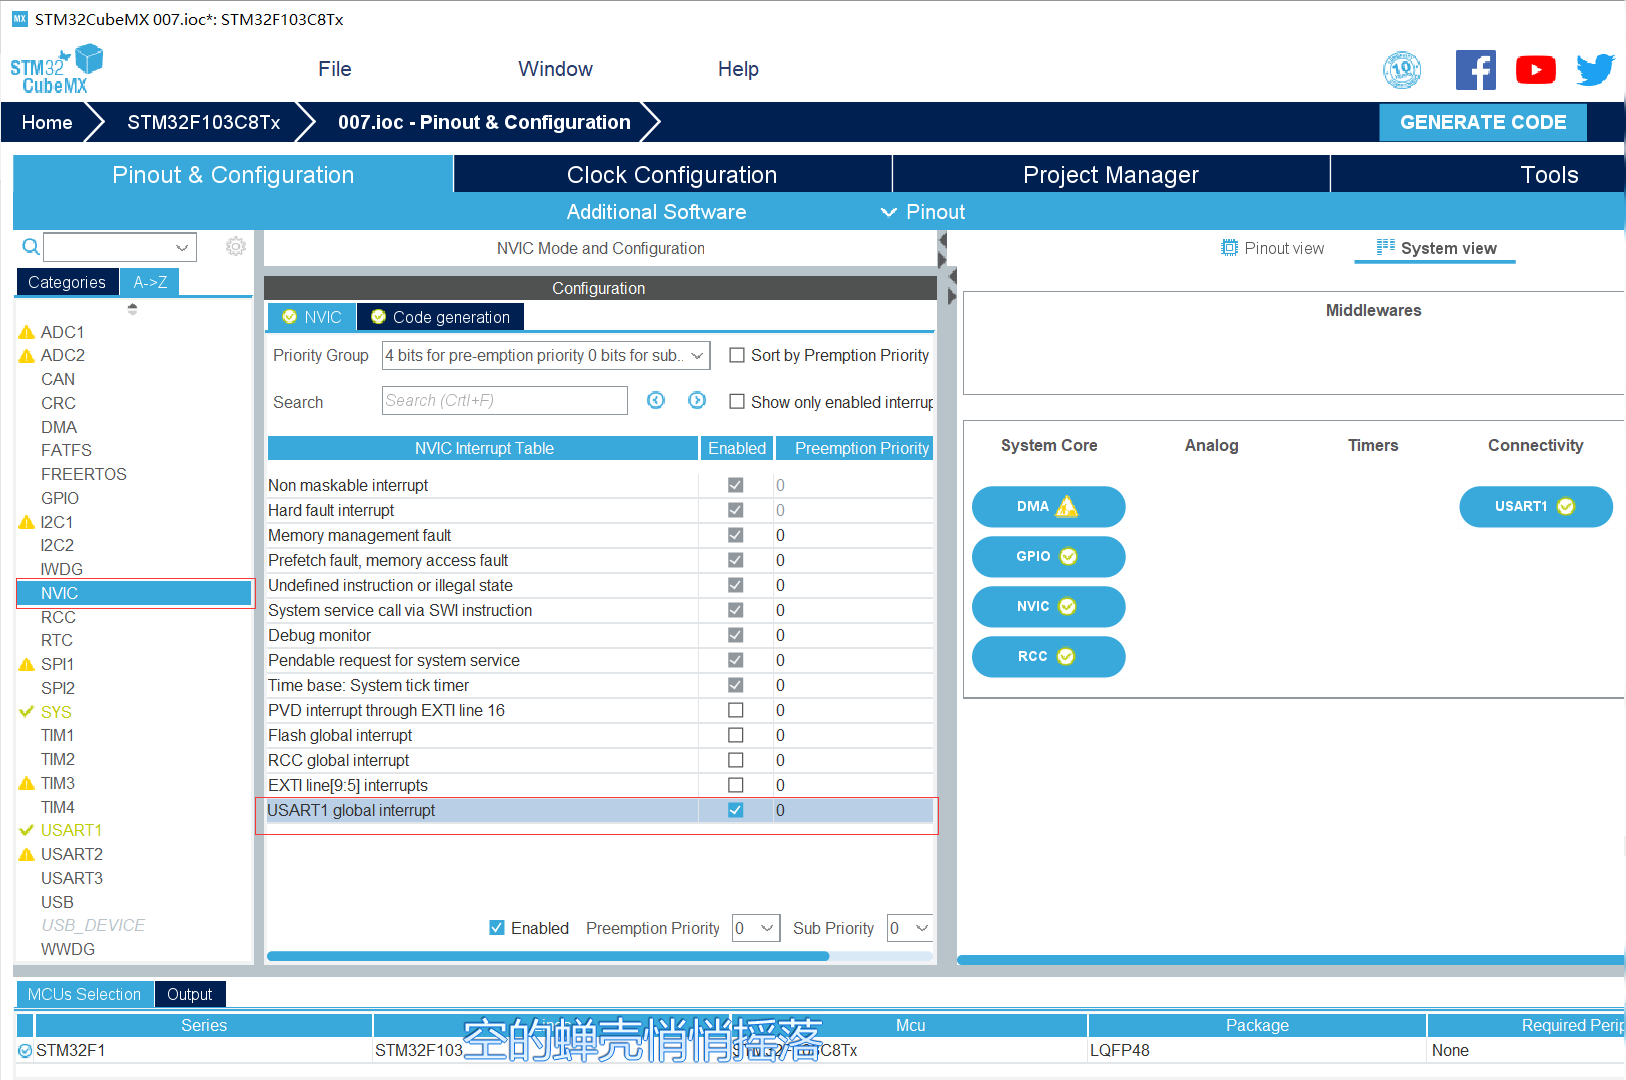This screenshot has width=1626, height=1080.
Task: Click the SPI1 warning icon
Action: tap(27, 664)
